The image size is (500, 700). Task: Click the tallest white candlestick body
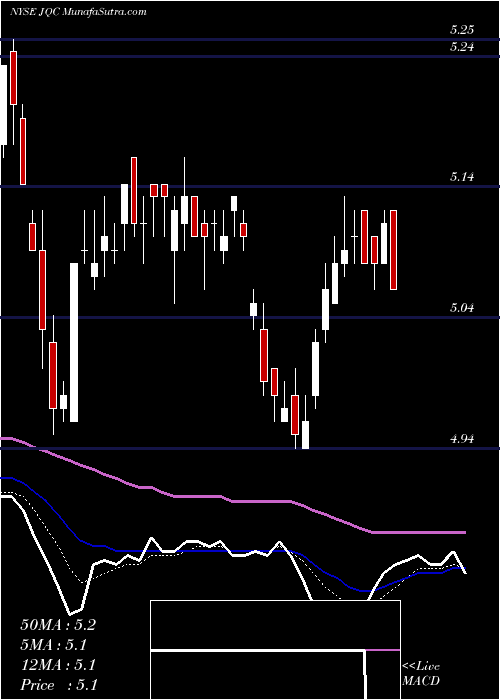[x=74, y=342]
